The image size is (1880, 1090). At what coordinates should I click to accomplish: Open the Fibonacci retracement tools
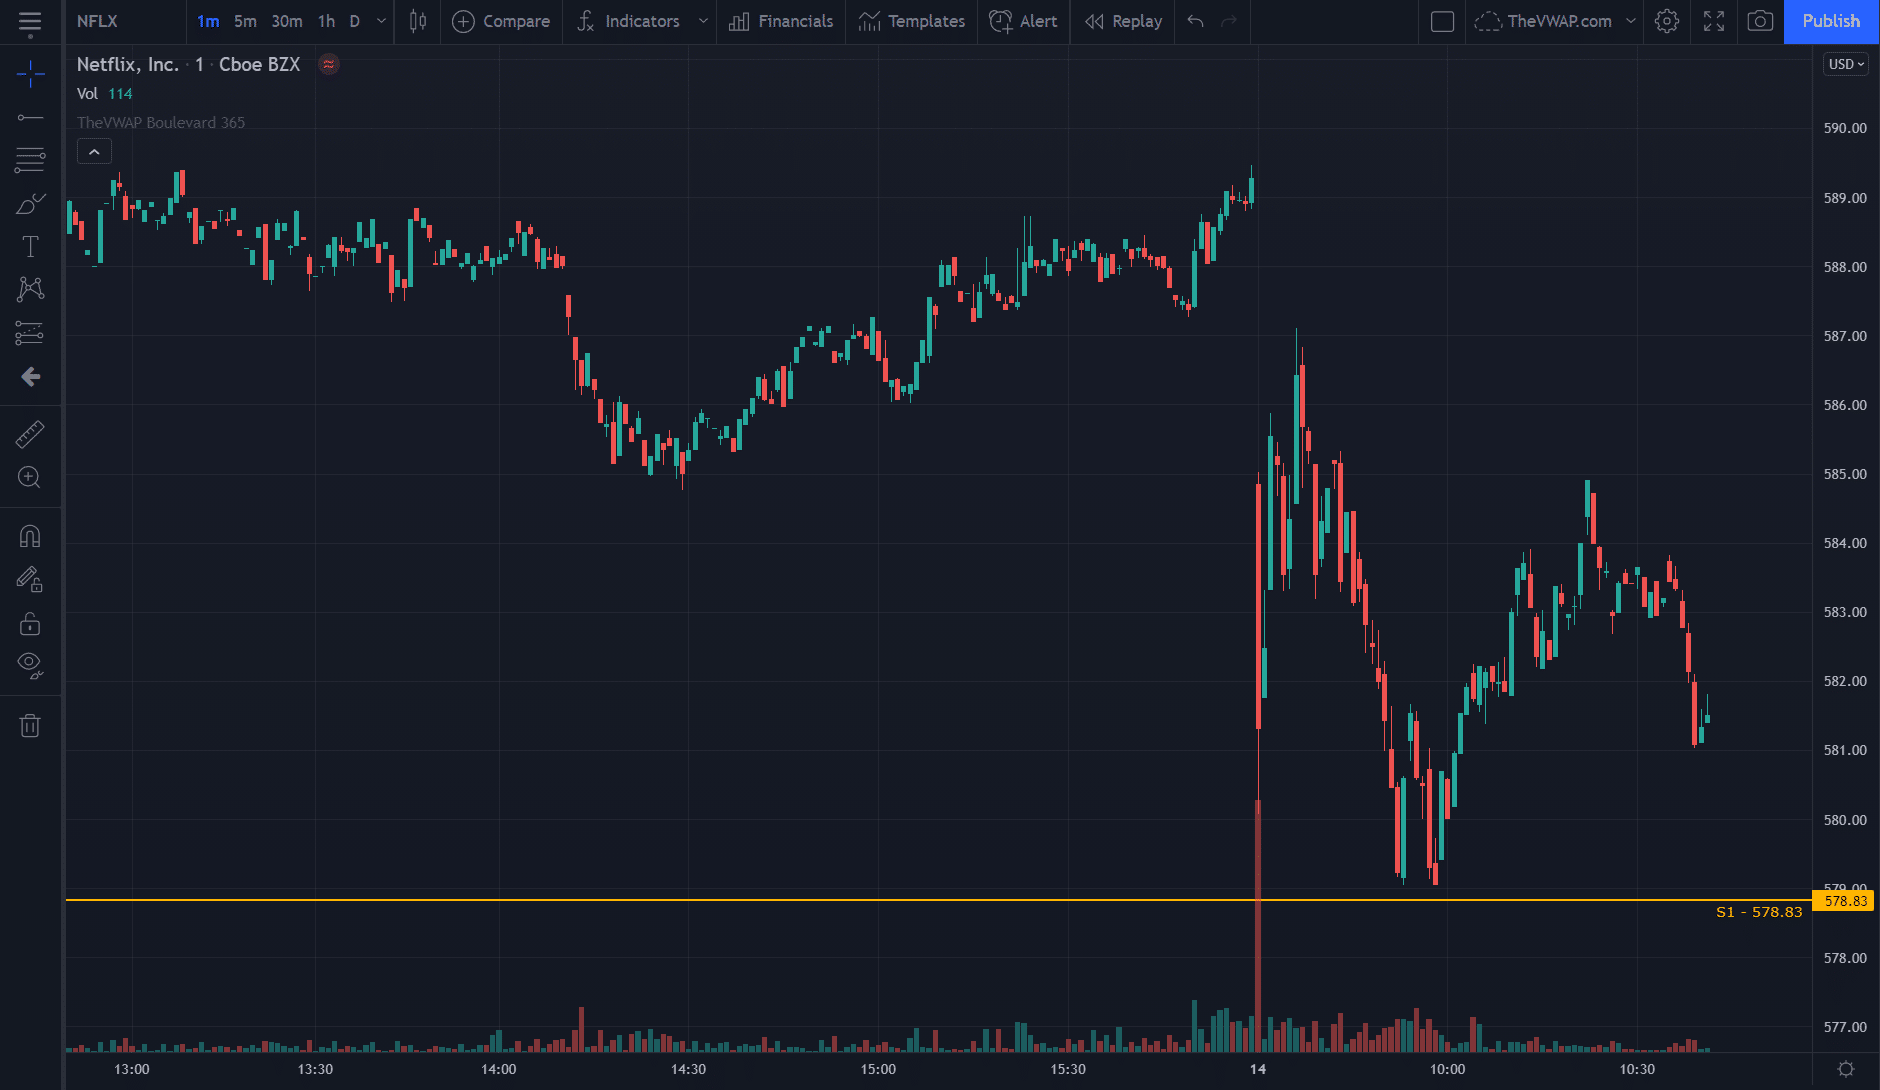(30, 160)
